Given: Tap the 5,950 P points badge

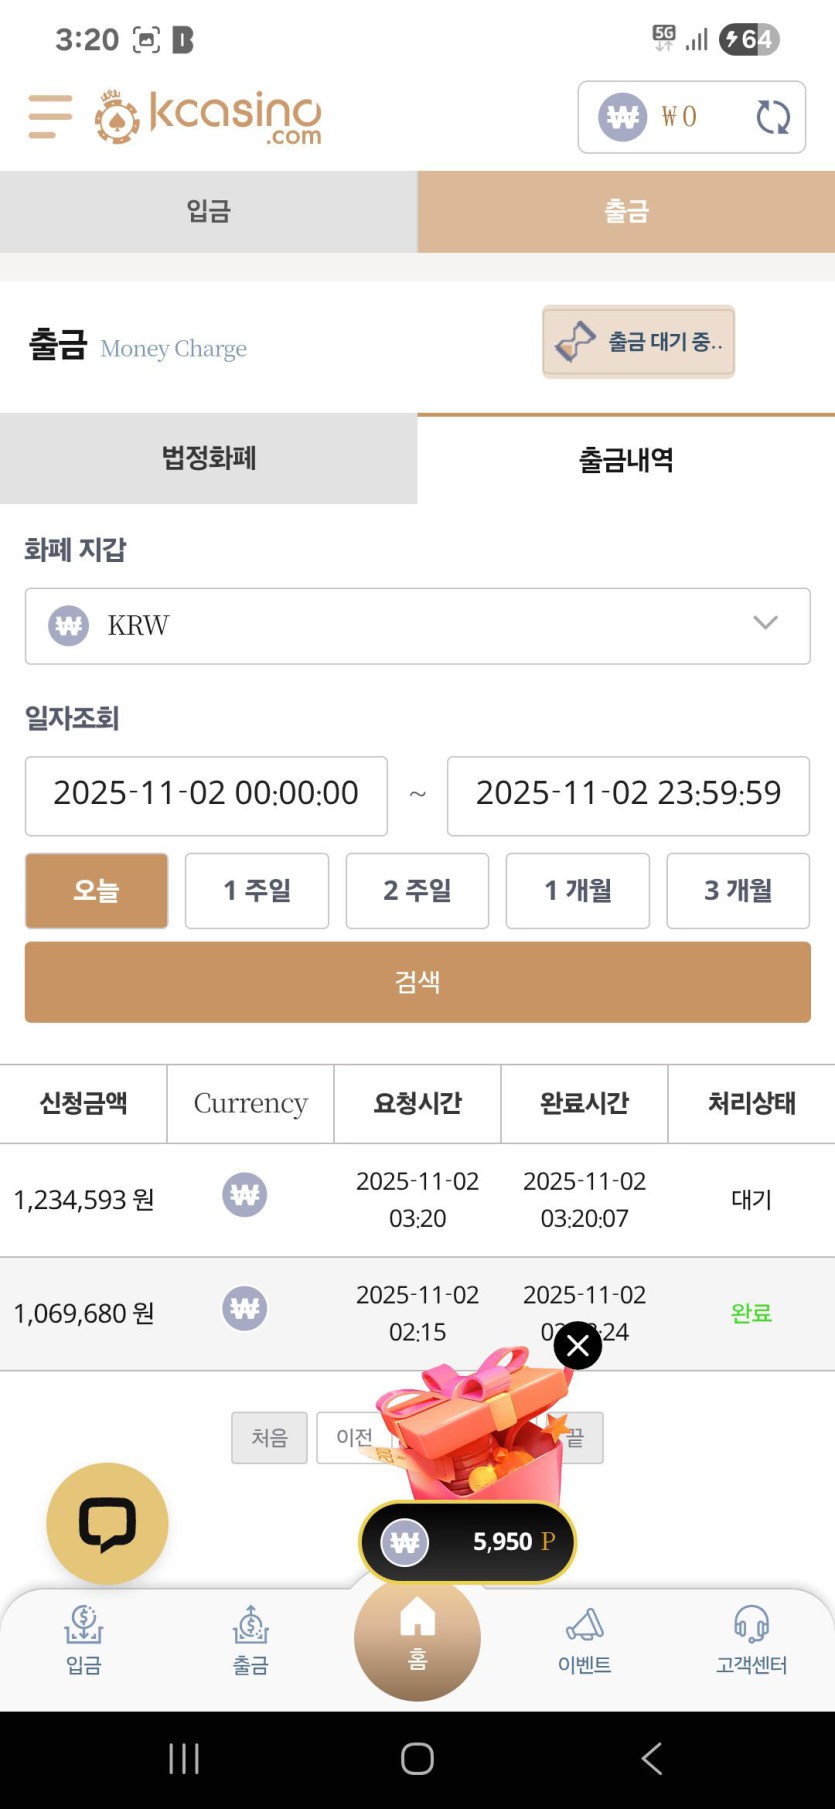Looking at the screenshot, I should click(x=468, y=1541).
